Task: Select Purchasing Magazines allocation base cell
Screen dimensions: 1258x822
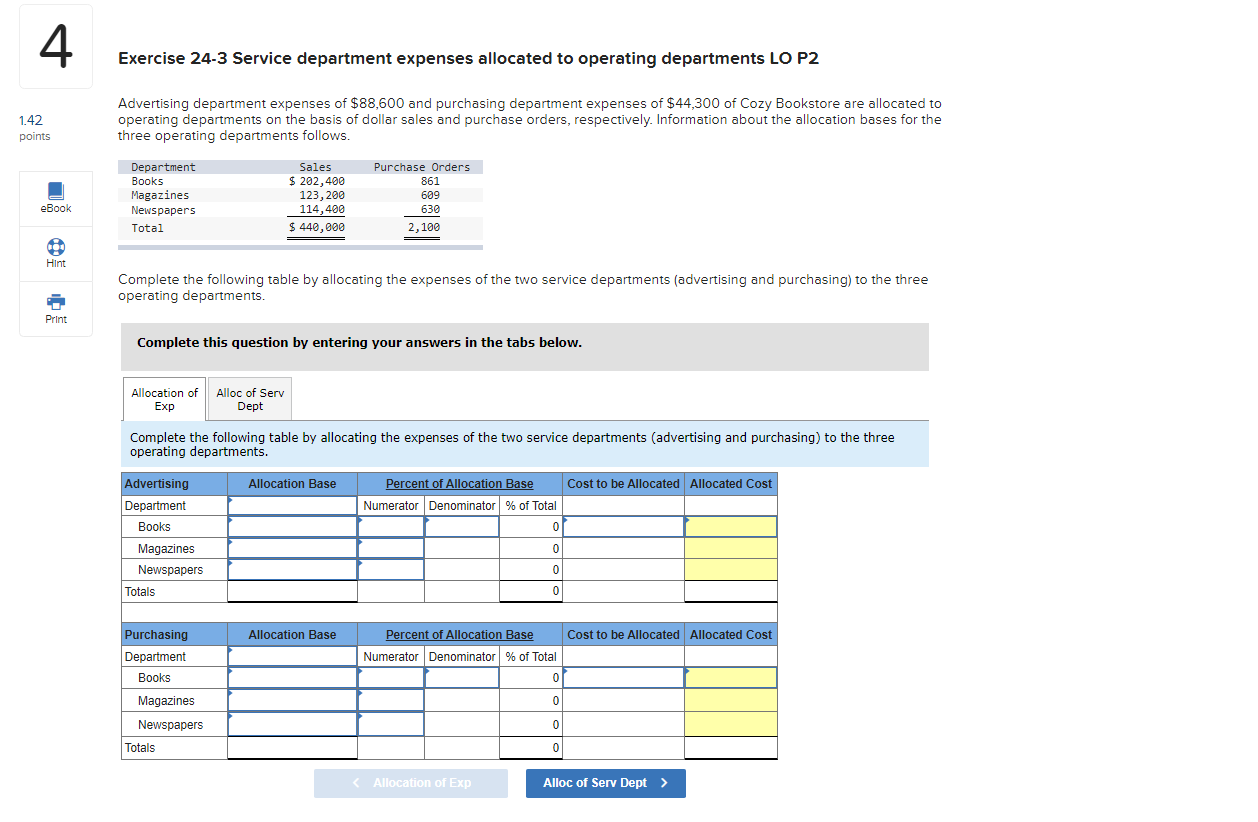Action: (x=292, y=700)
